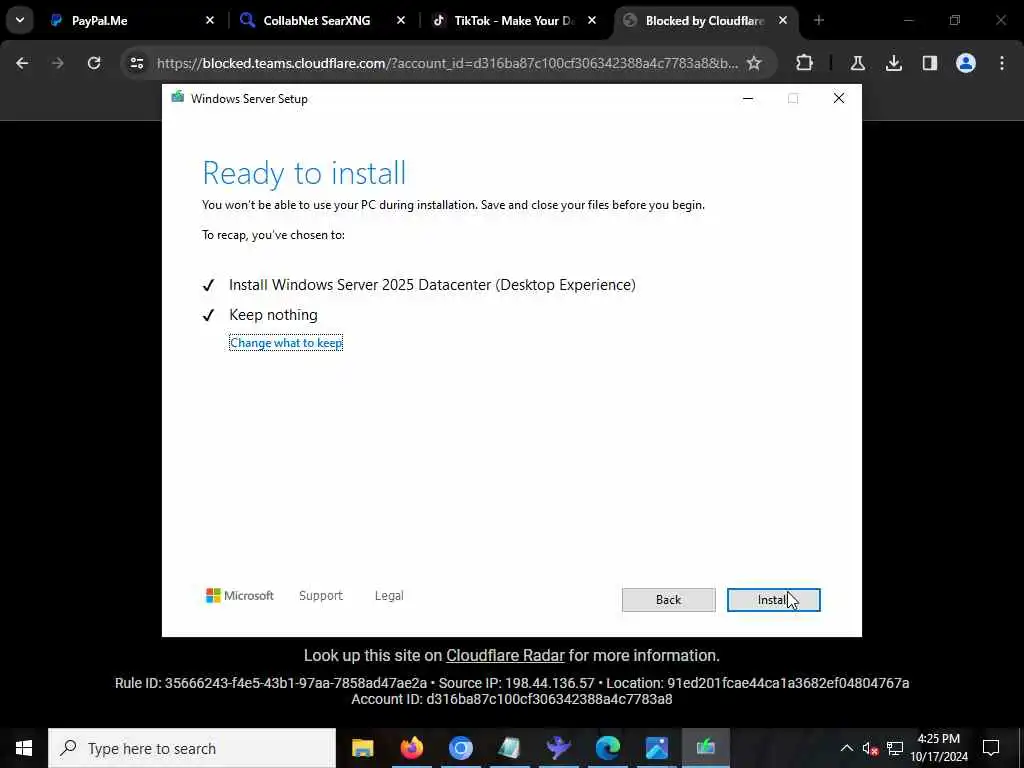Go back in browser history
The height and width of the screenshot is (768, 1024).
coord(22,63)
